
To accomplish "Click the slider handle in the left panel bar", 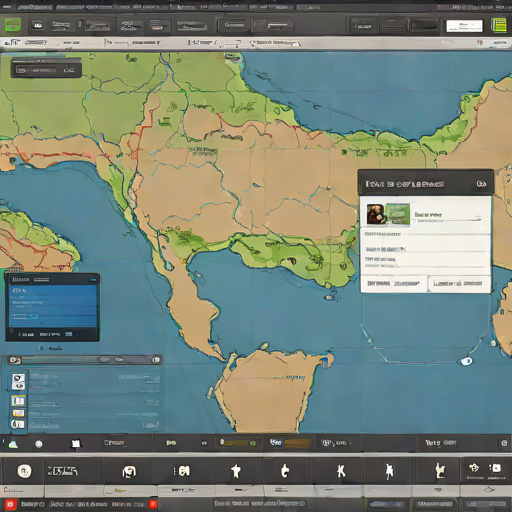I will pos(104,360).
